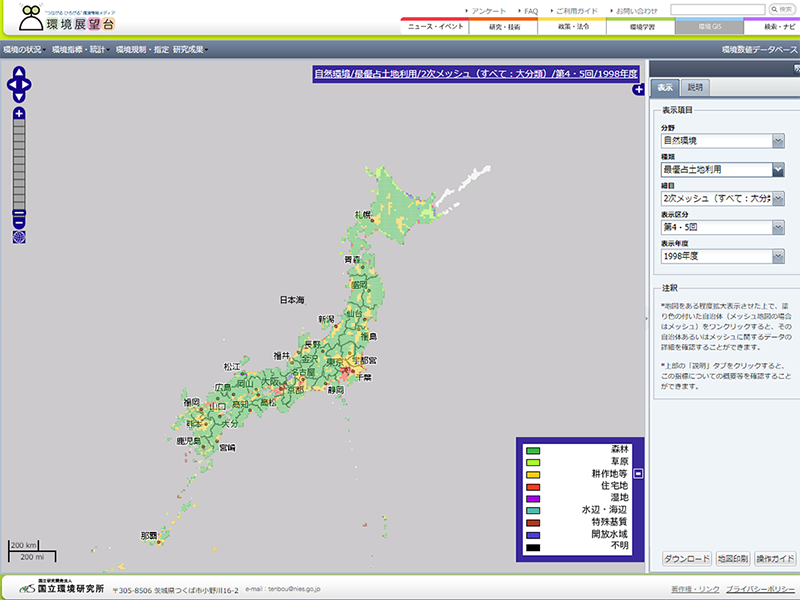The height and width of the screenshot is (600, 800).
Task: Open the 環境の状況 dropdown menu
Action: pos(24,49)
